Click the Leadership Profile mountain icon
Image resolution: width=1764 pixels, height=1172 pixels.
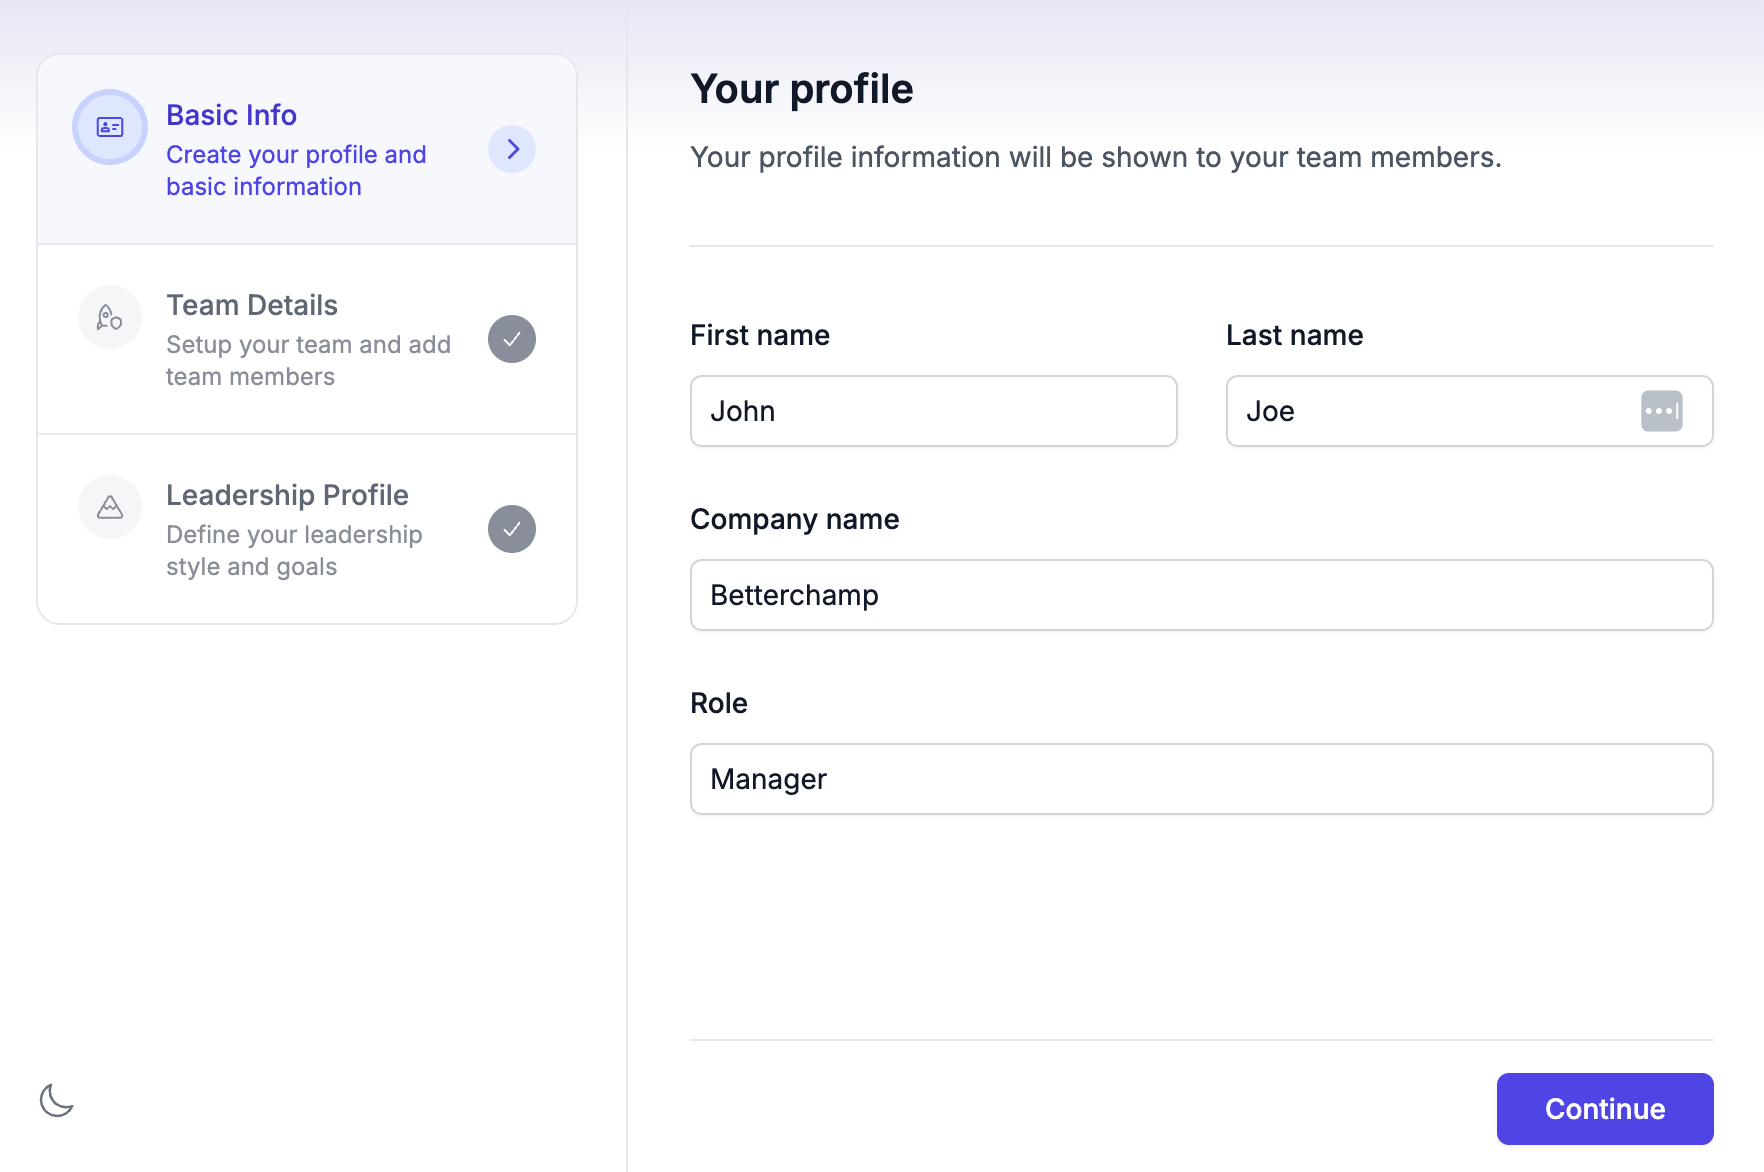click(110, 508)
